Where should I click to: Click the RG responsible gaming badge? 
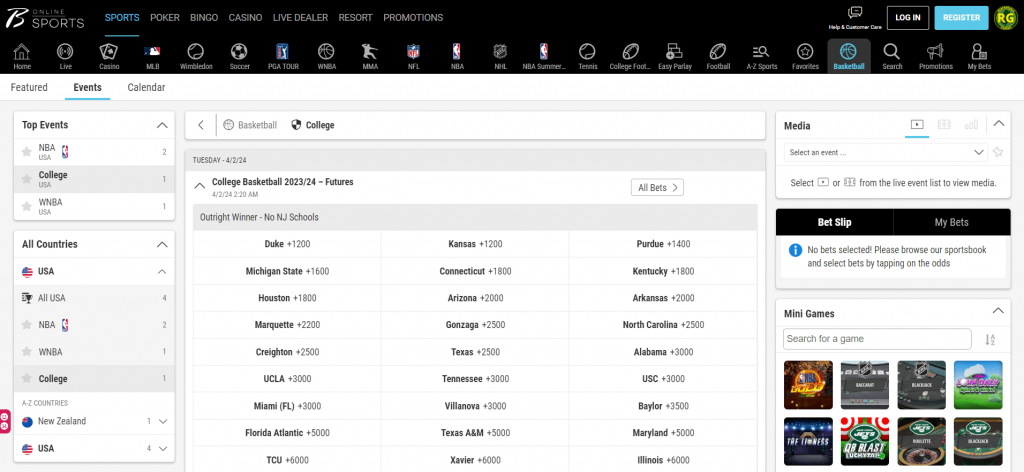pos(1005,18)
